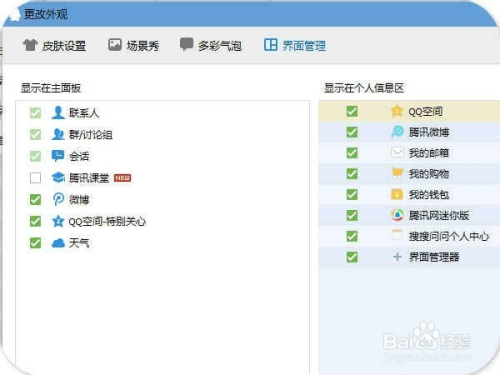Screen dimensions: 500x375
Task: Uncheck the 微博 checkbox in main panel
Action: pos(35,200)
